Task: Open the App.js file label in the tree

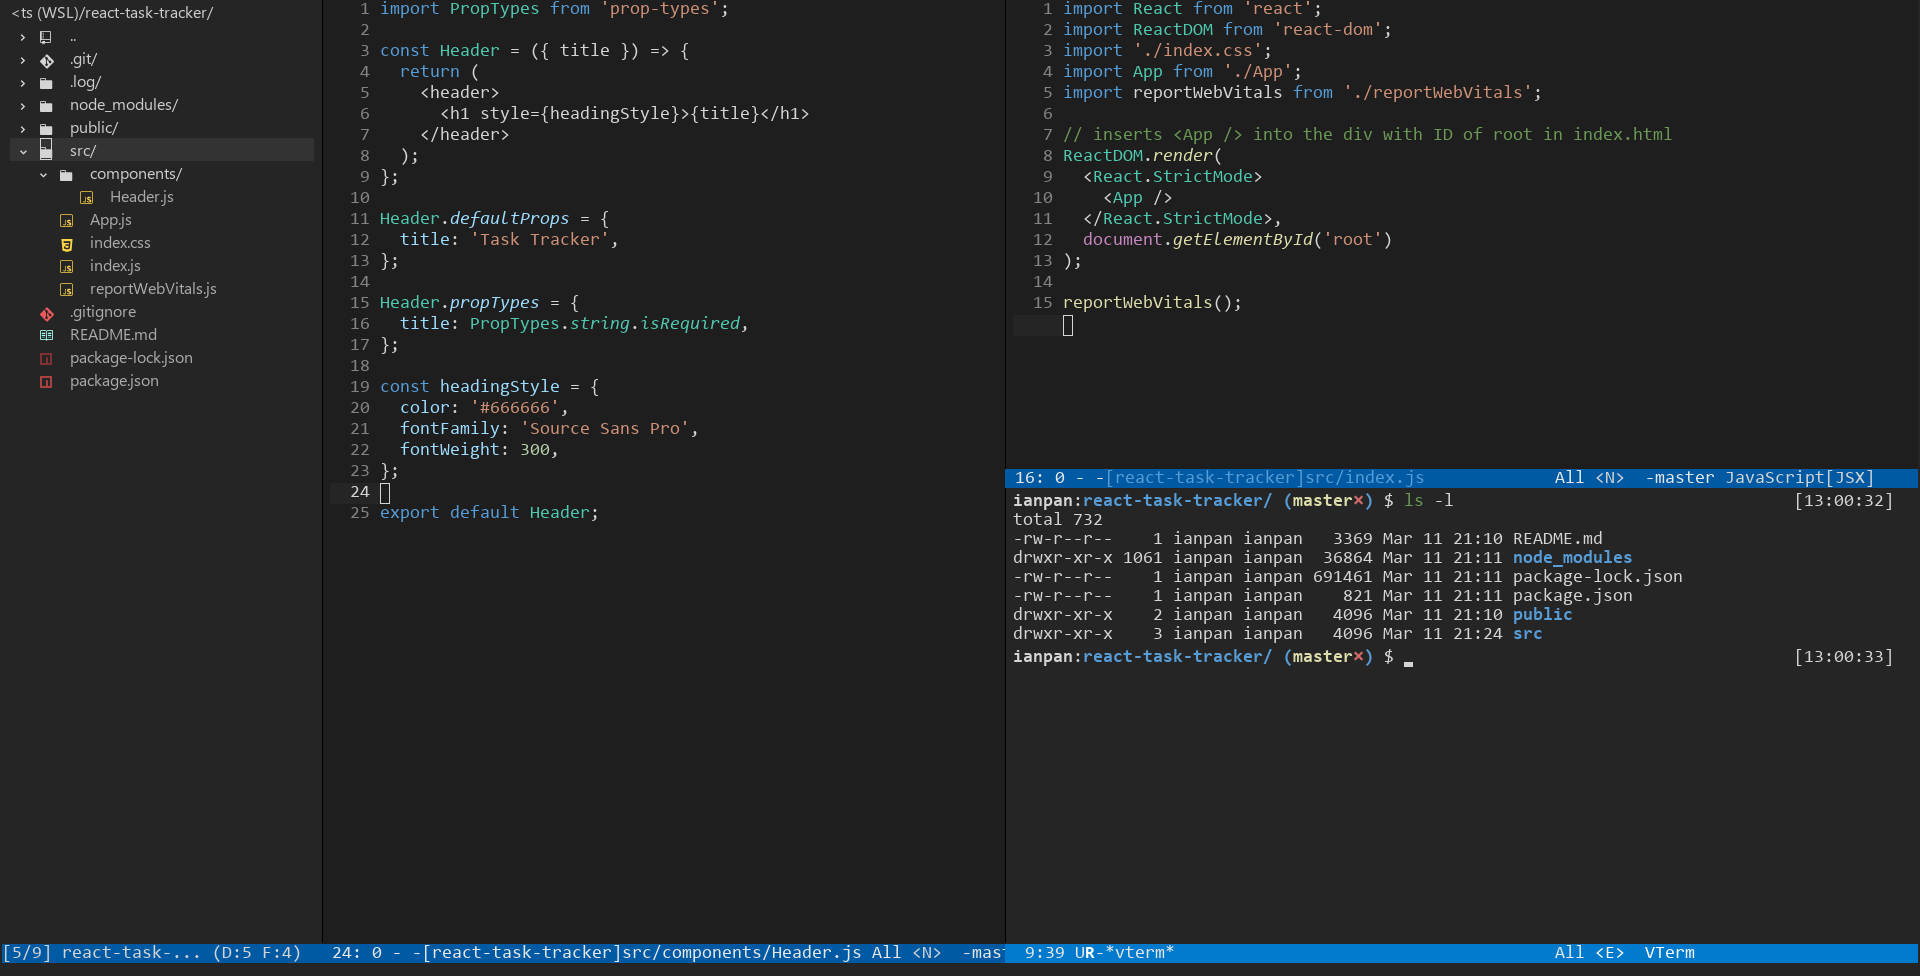Action: (111, 220)
